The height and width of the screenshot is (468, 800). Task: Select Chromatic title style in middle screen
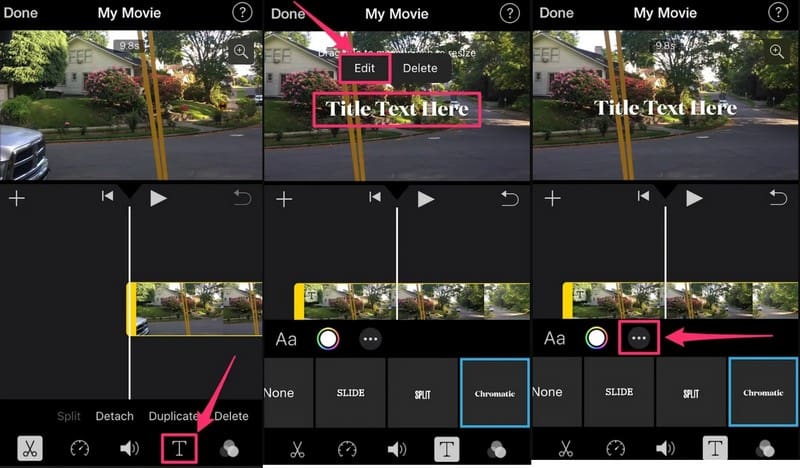pos(494,392)
